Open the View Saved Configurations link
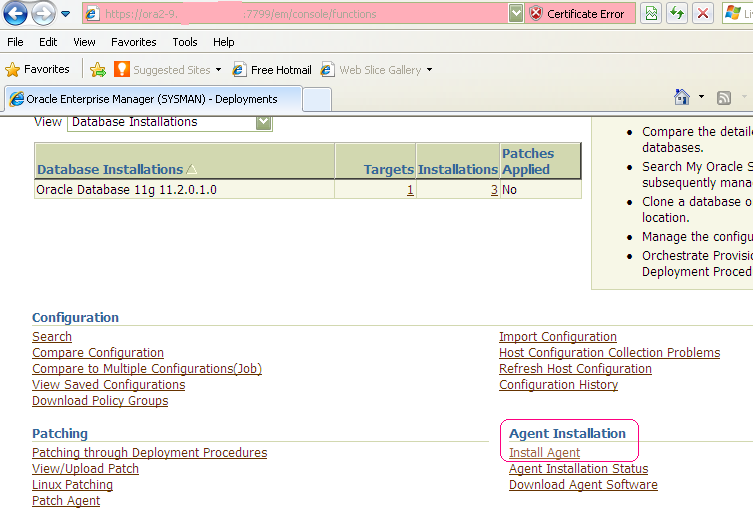The width and height of the screenshot is (753, 519). click(x=109, y=385)
